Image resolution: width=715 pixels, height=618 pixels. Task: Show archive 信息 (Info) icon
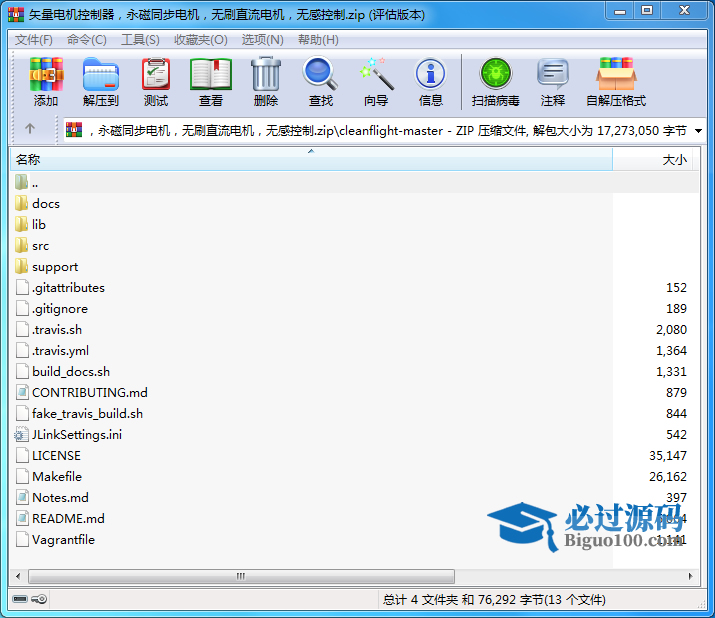click(x=430, y=73)
